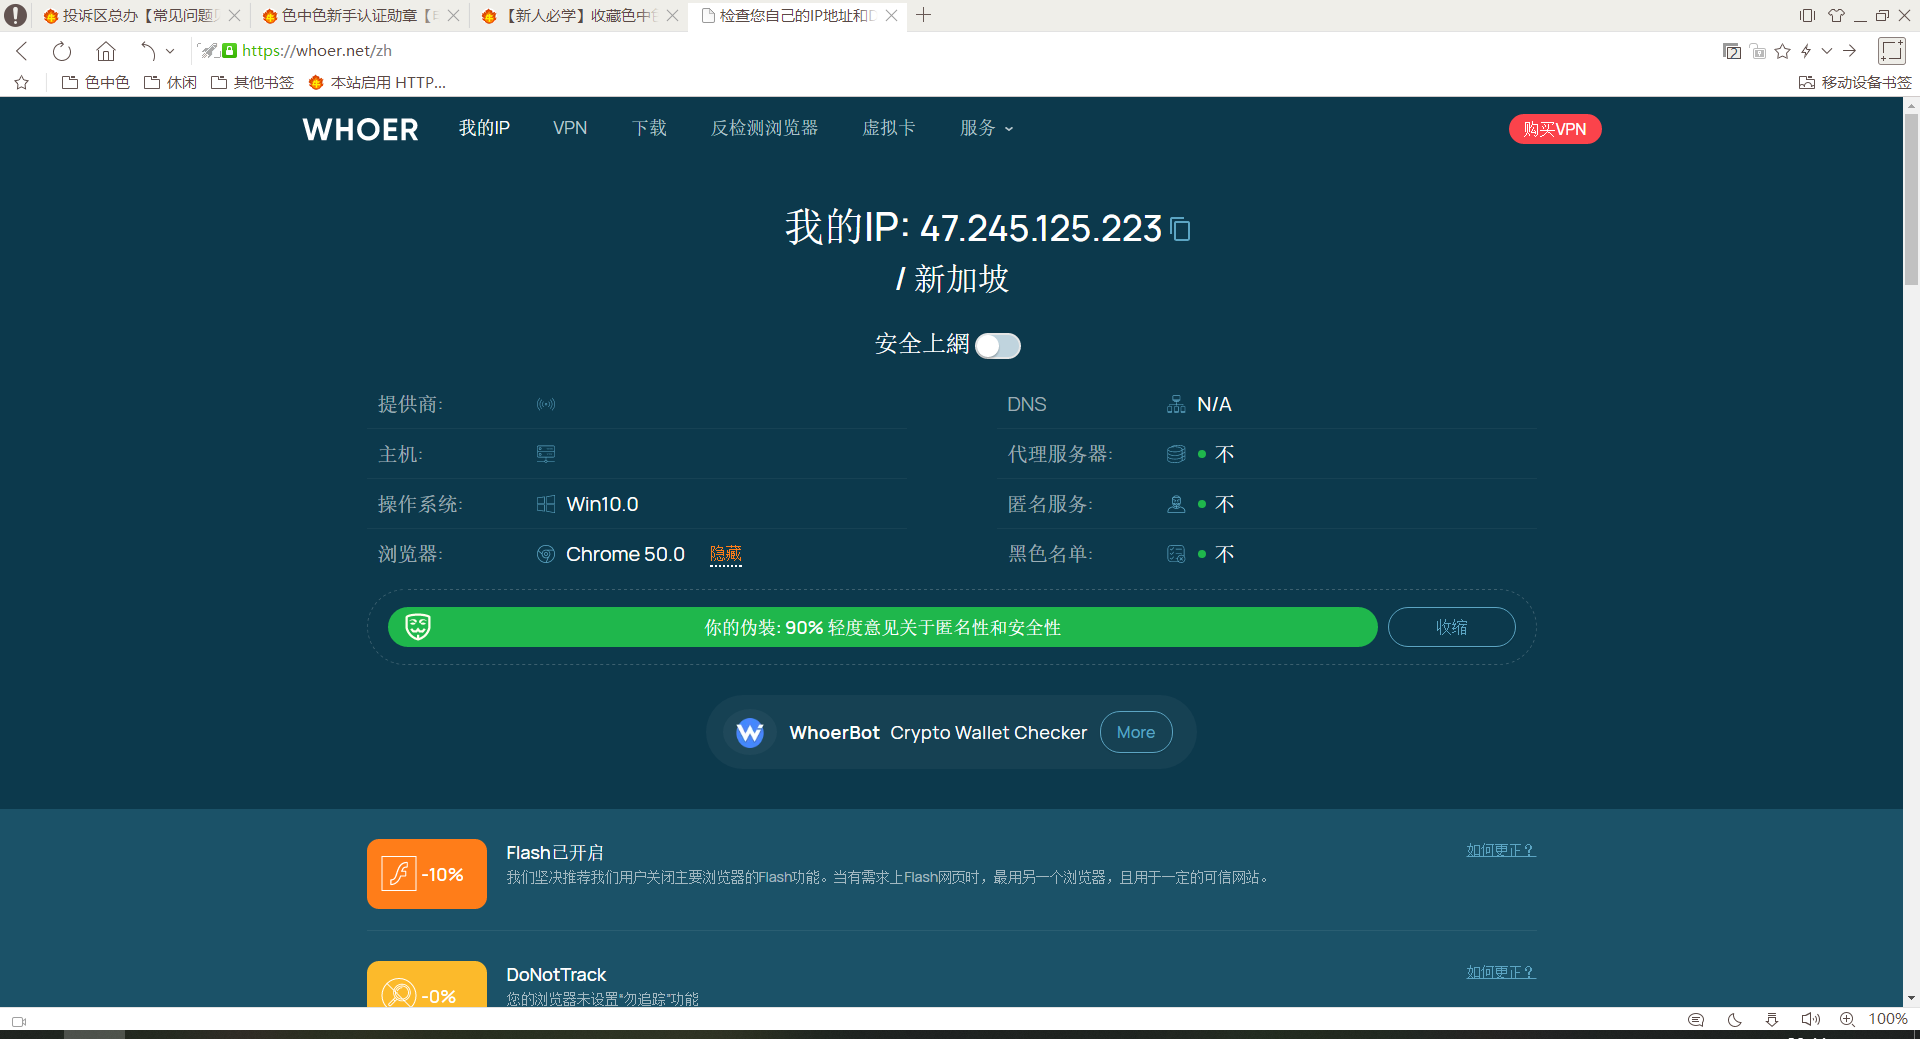1920x1039 pixels.
Task: Click the DNS network icon beside N/A
Action: [1176, 404]
